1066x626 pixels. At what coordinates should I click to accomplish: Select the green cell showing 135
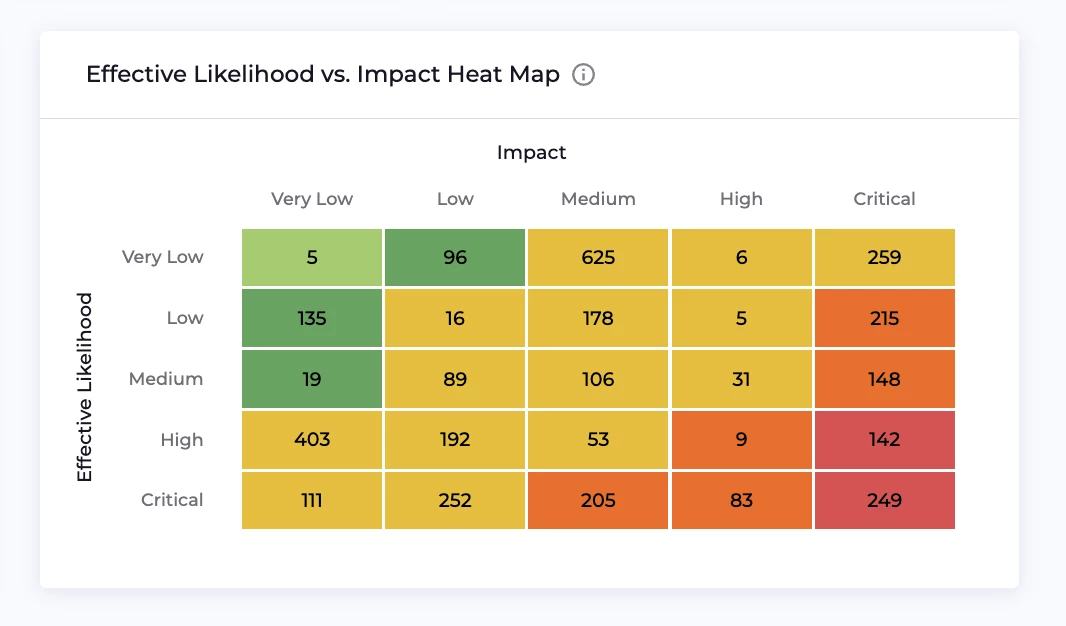[312, 319]
